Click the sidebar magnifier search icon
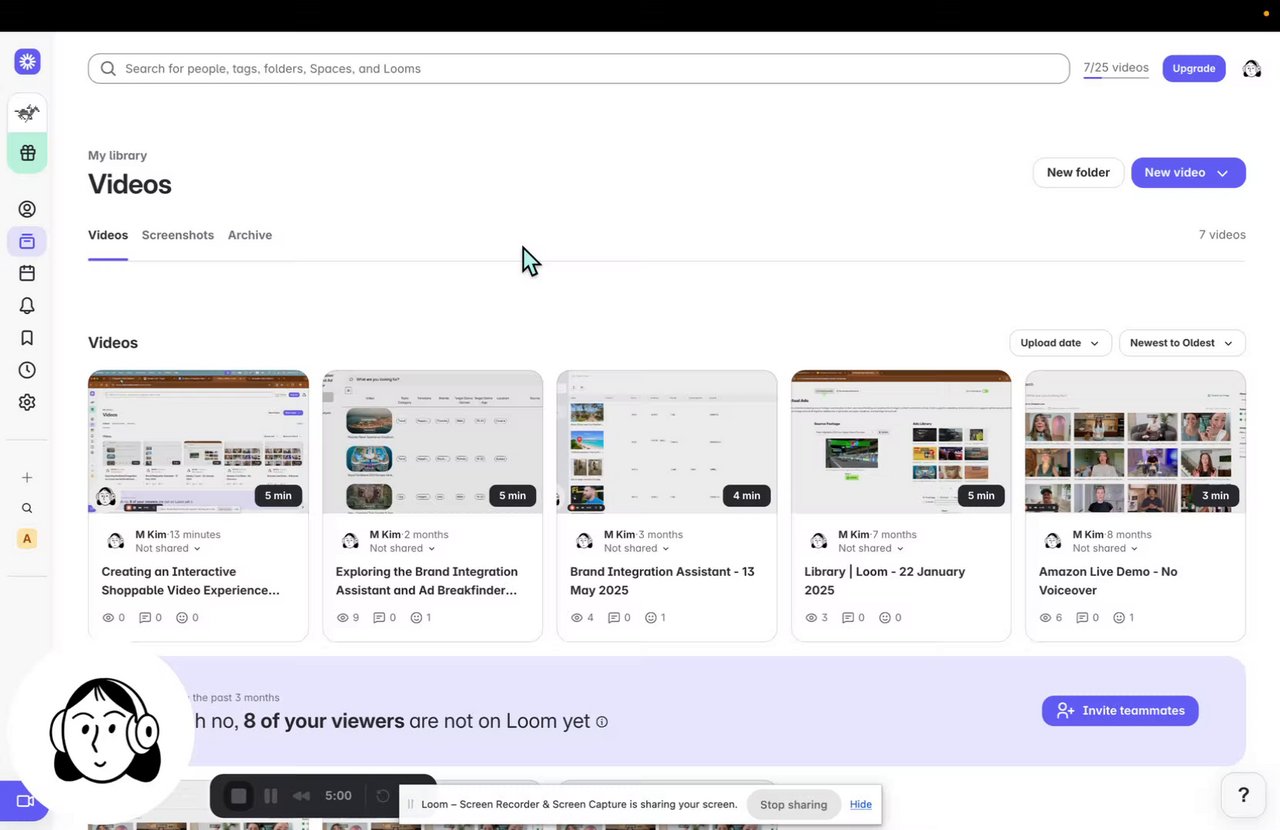 click(27, 508)
